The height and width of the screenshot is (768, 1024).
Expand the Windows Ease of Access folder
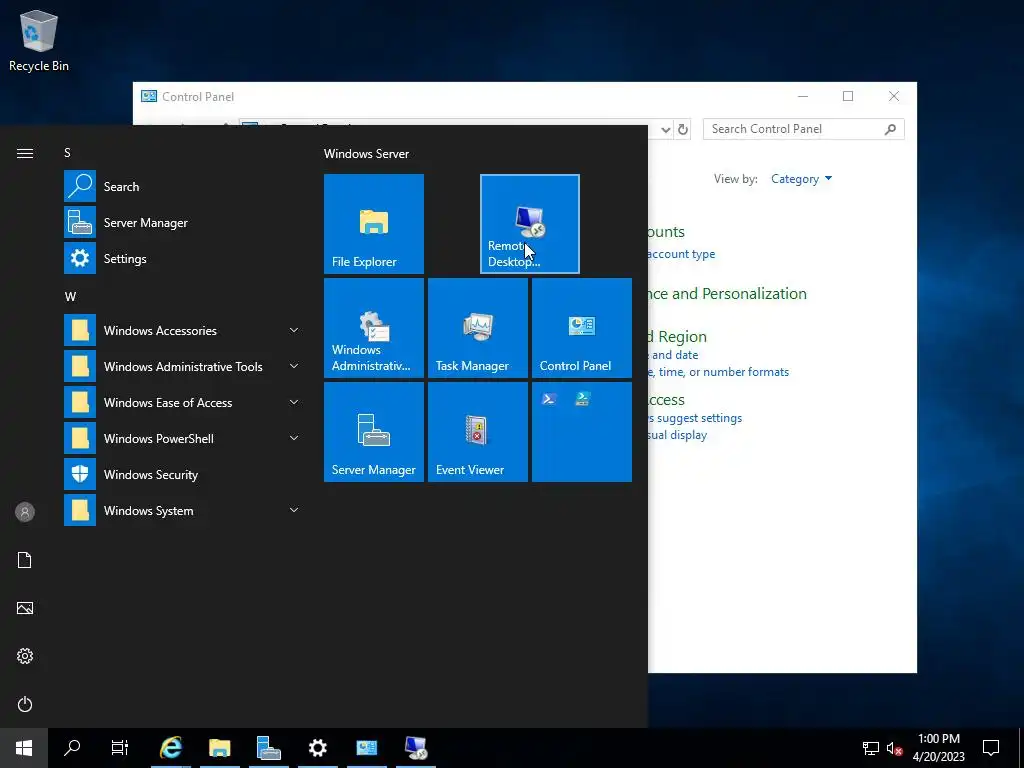click(183, 402)
